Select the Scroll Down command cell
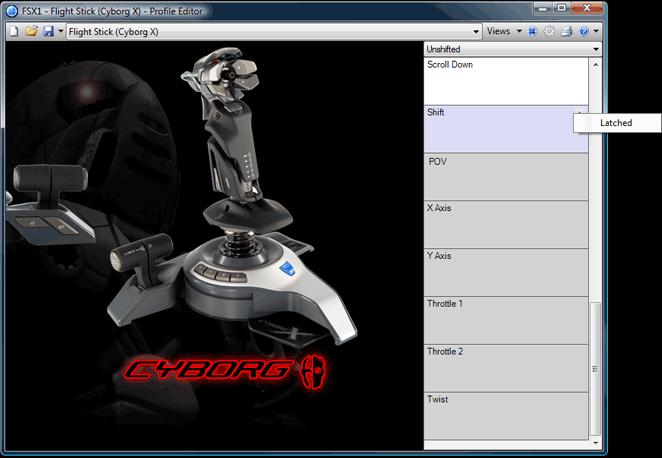This screenshot has width=662, height=458. (506, 81)
